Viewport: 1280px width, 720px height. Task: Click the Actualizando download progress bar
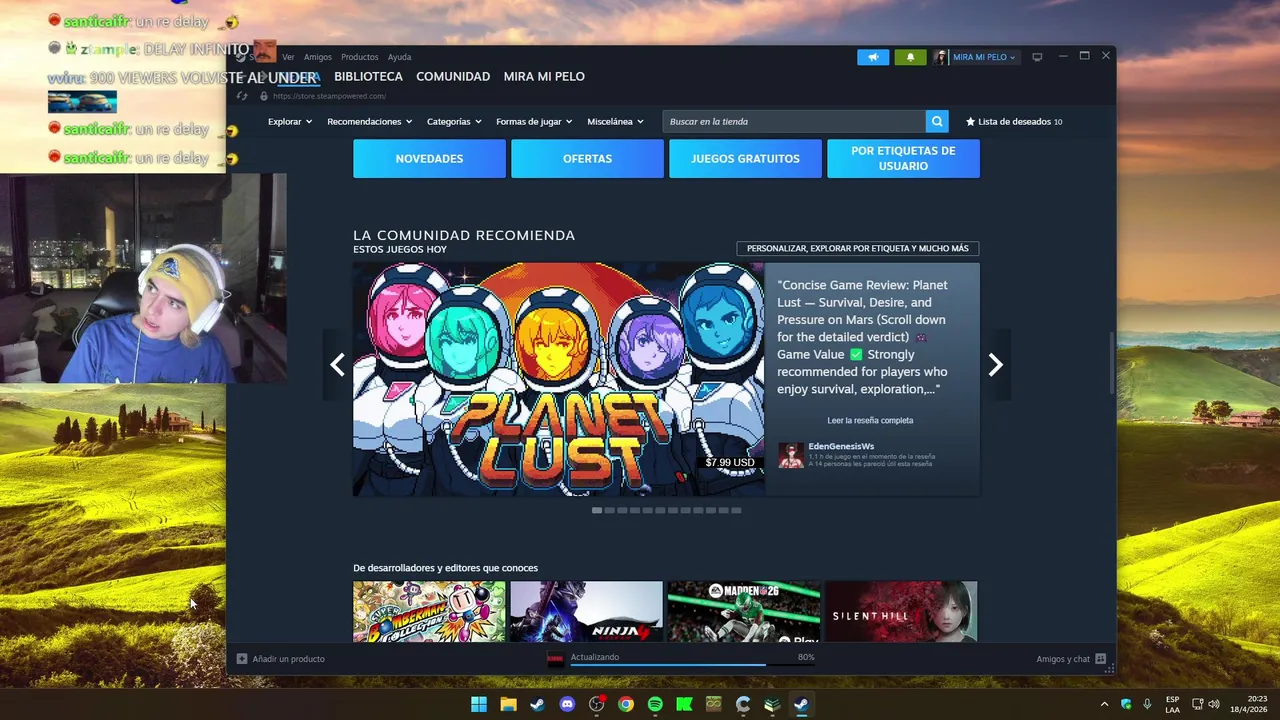691,663
